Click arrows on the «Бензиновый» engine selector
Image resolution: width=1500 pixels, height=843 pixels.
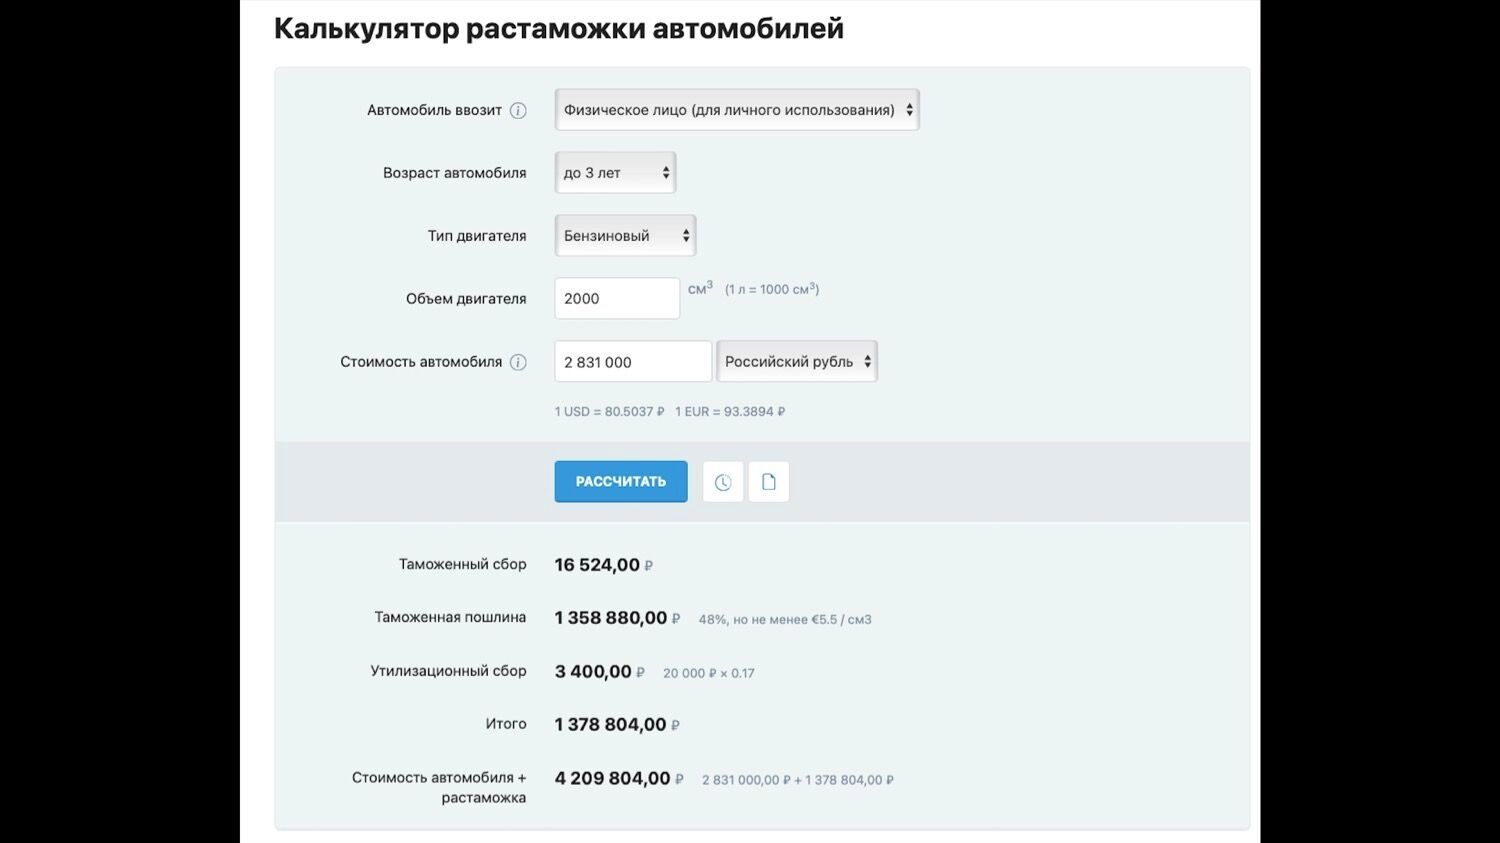point(685,235)
